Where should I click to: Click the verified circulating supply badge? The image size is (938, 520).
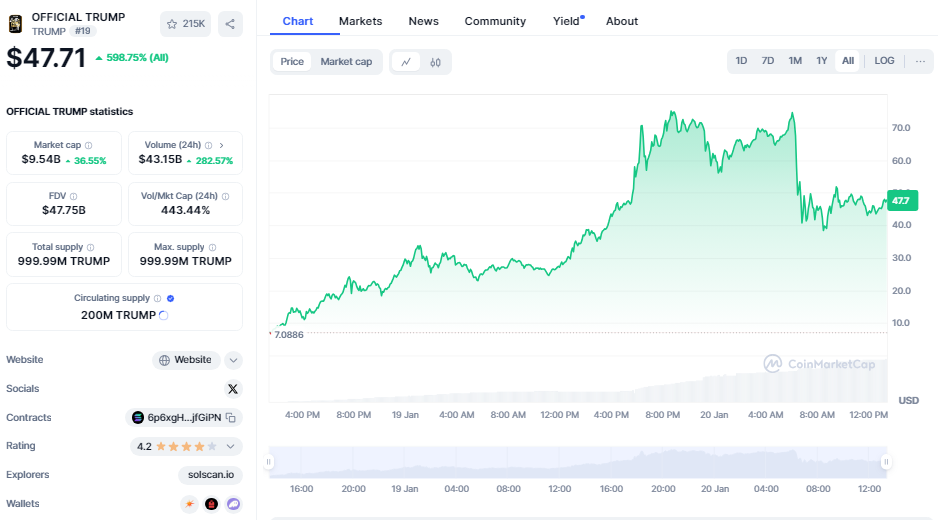pos(170,298)
